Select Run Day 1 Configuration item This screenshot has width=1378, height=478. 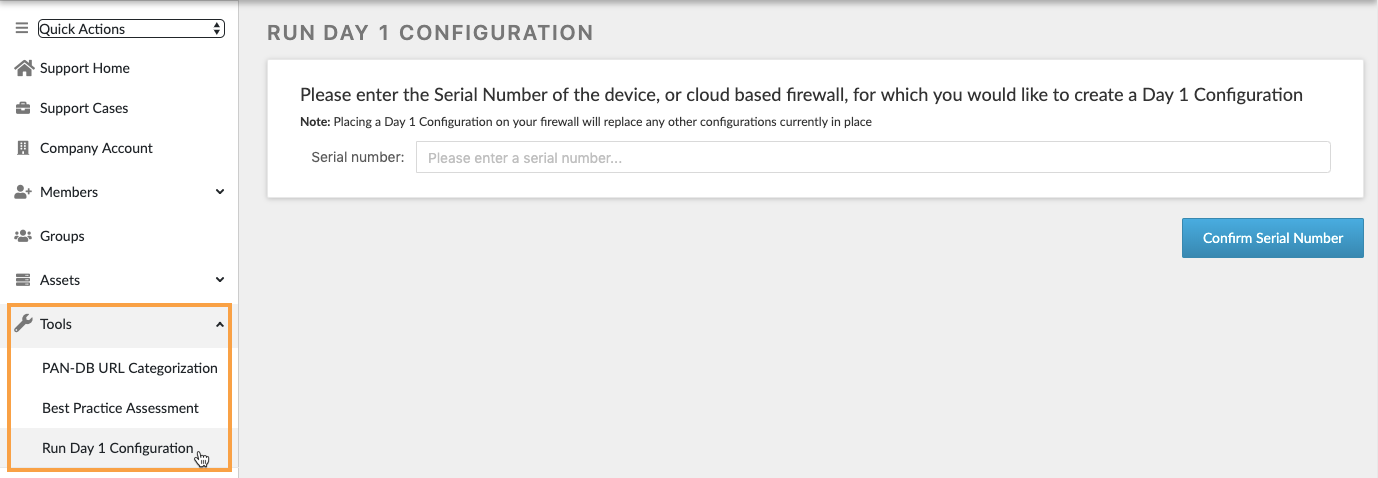(117, 448)
